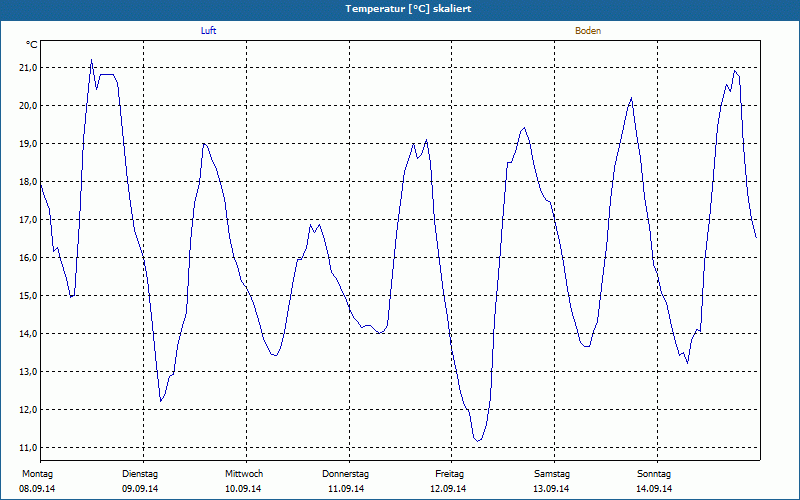
Task: Click the 20,0 y-axis value
Action: 28,106
